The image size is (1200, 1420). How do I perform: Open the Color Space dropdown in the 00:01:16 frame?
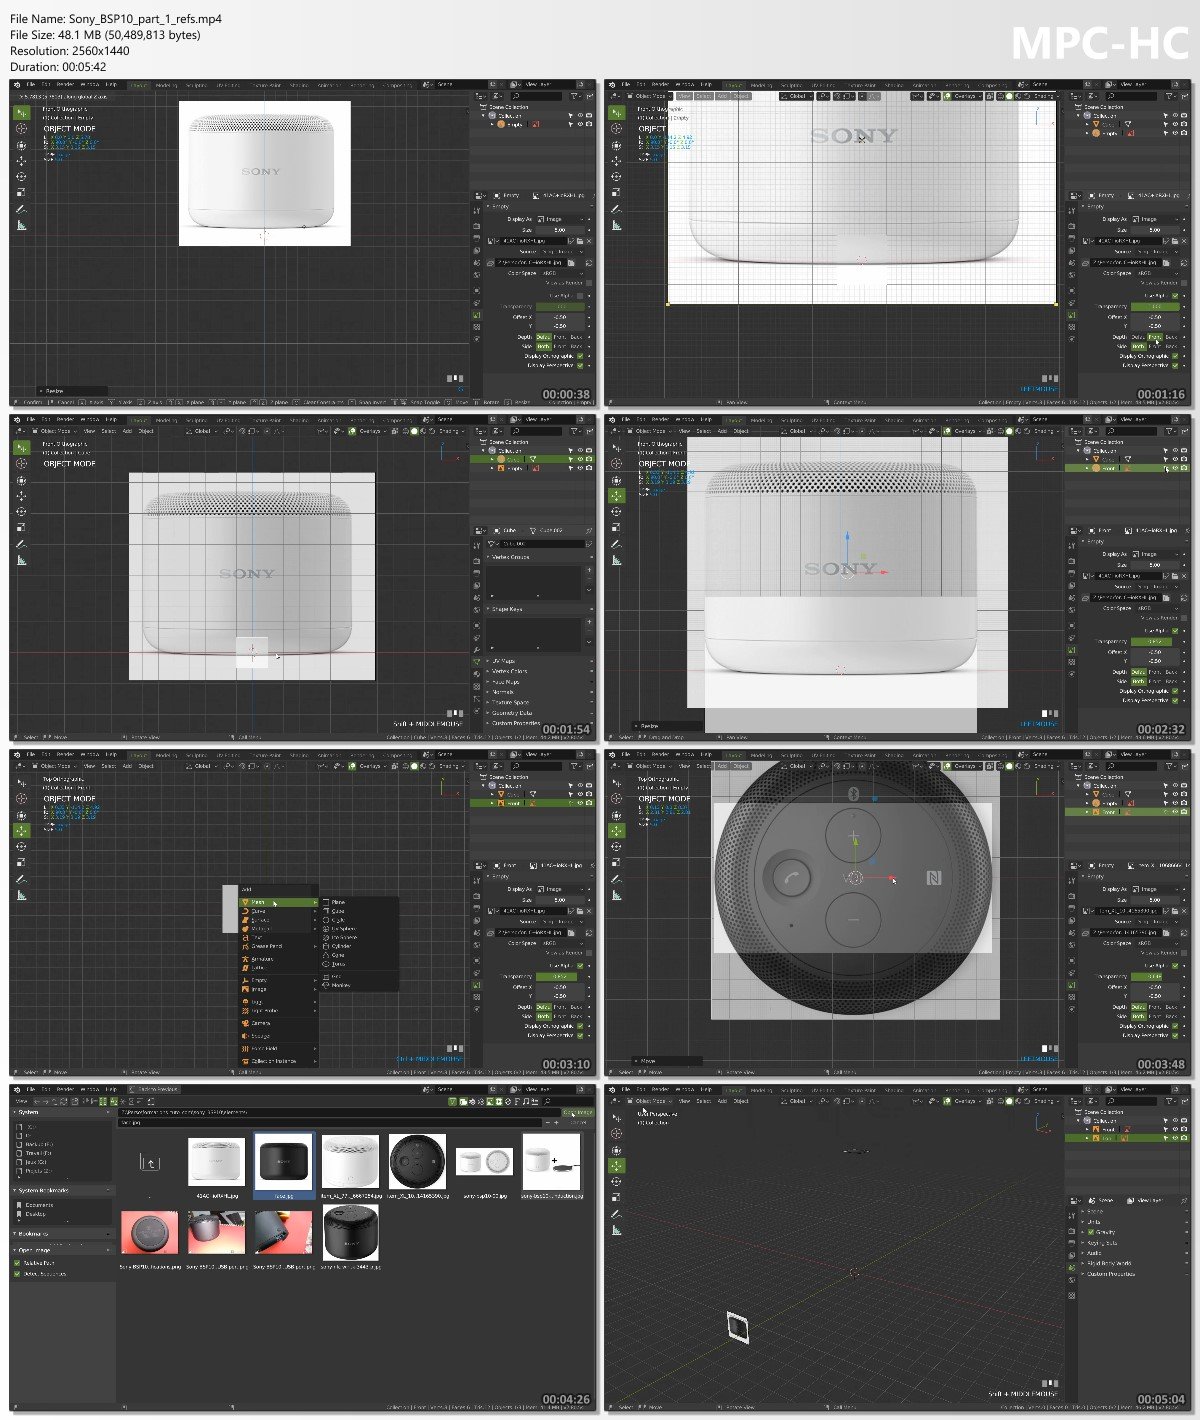[x=1157, y=273]
